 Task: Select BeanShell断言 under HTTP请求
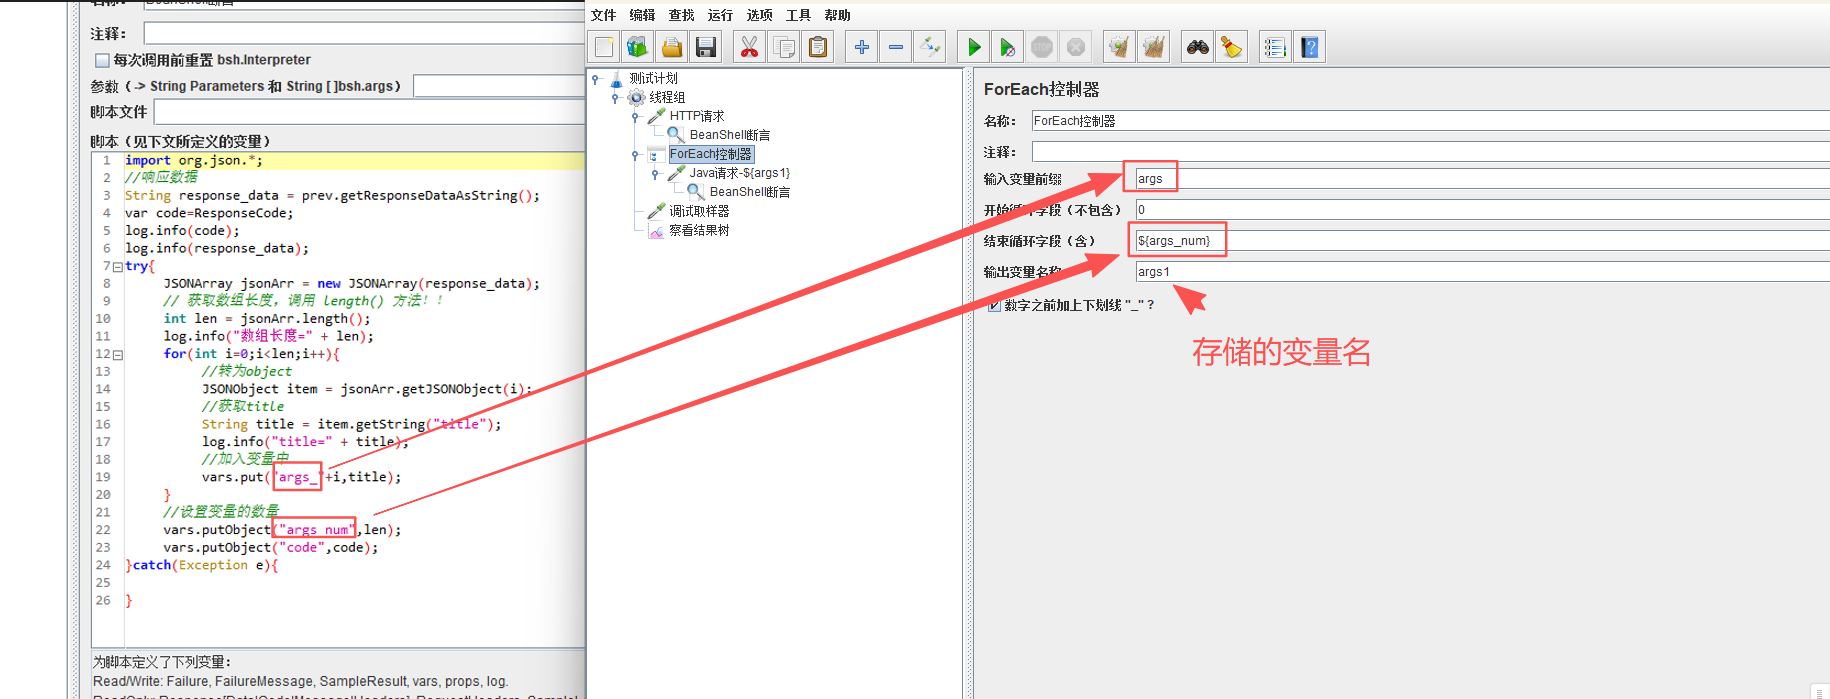coord(730,135)
